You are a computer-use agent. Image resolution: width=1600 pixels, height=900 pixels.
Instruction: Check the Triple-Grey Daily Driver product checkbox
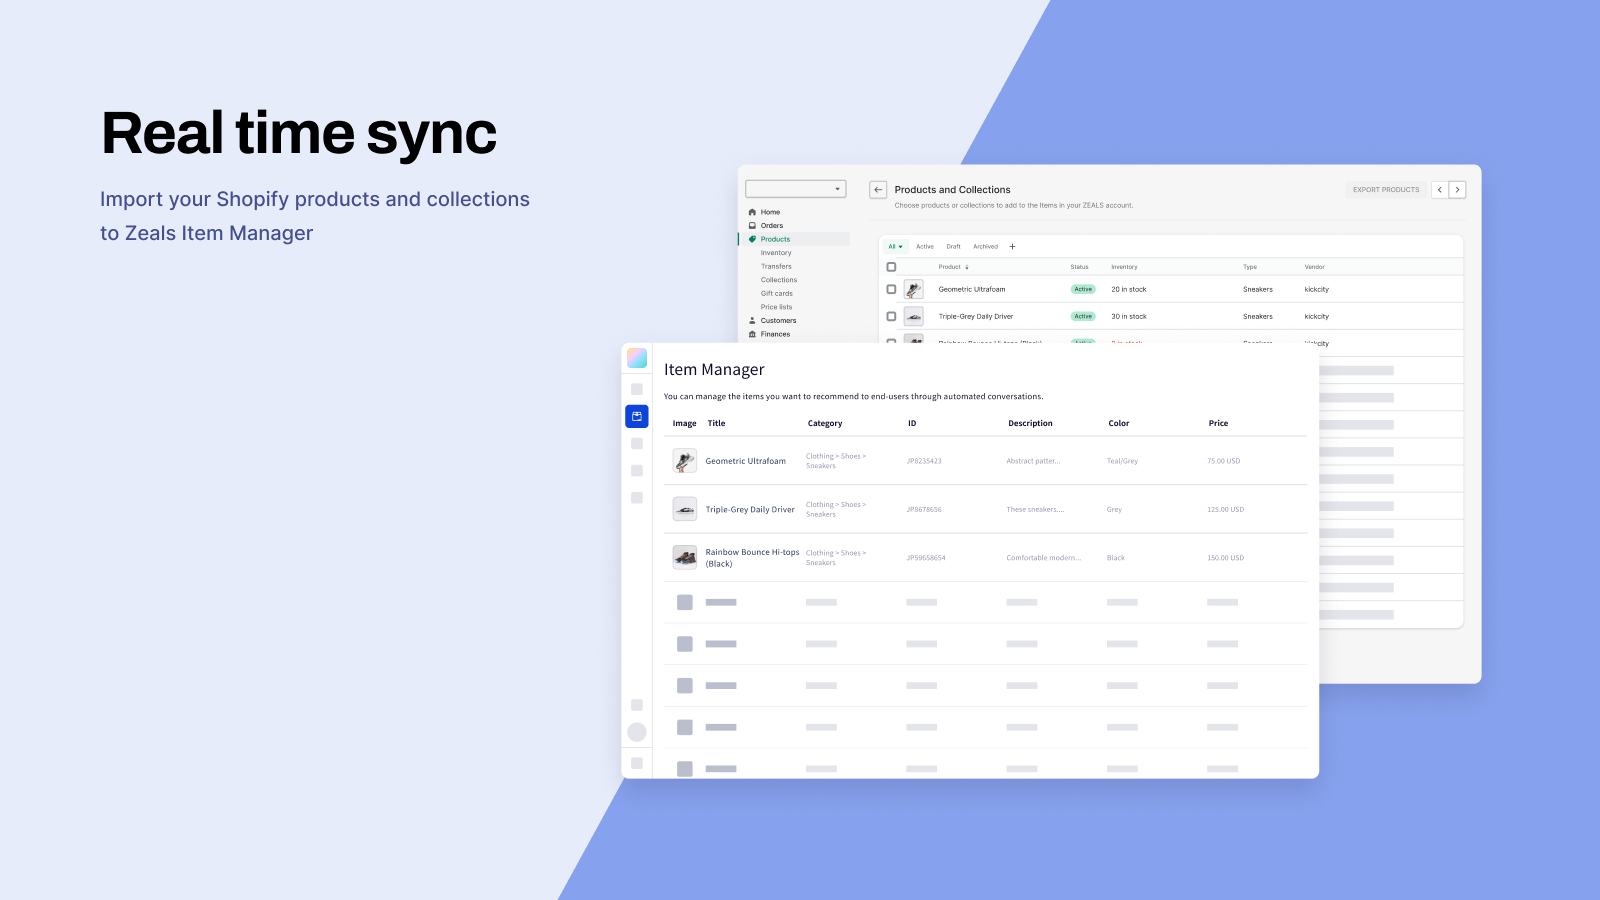click(x=891, y=316)
